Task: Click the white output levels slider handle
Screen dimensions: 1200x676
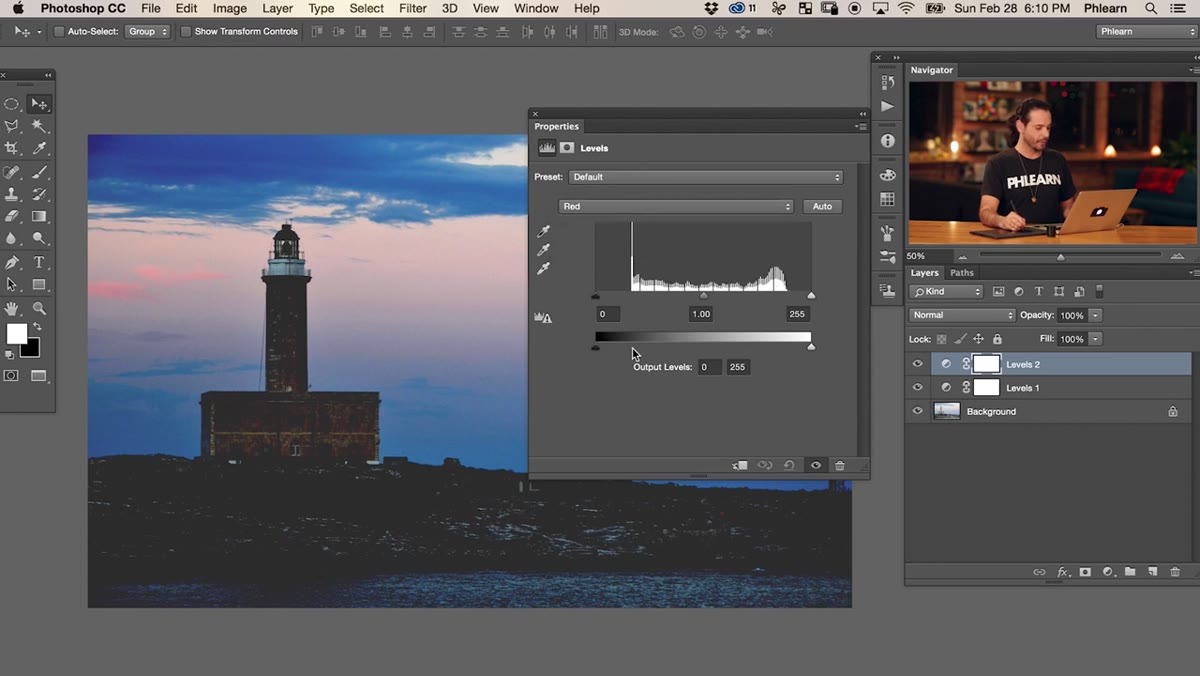Action: coord(810,346)
